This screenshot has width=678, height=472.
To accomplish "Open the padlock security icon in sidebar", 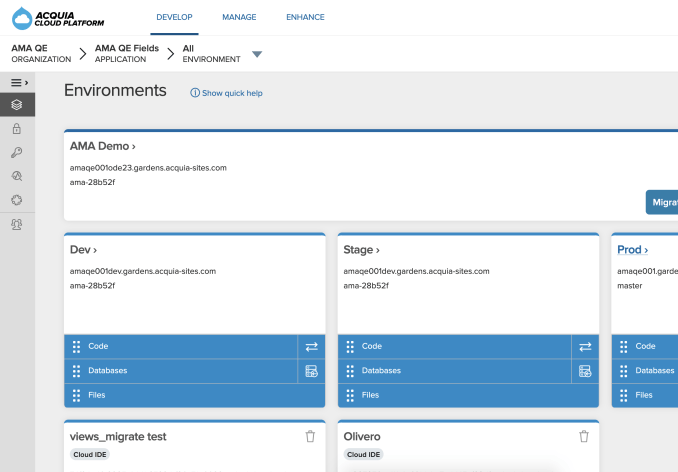I will [x=17, y=128].
